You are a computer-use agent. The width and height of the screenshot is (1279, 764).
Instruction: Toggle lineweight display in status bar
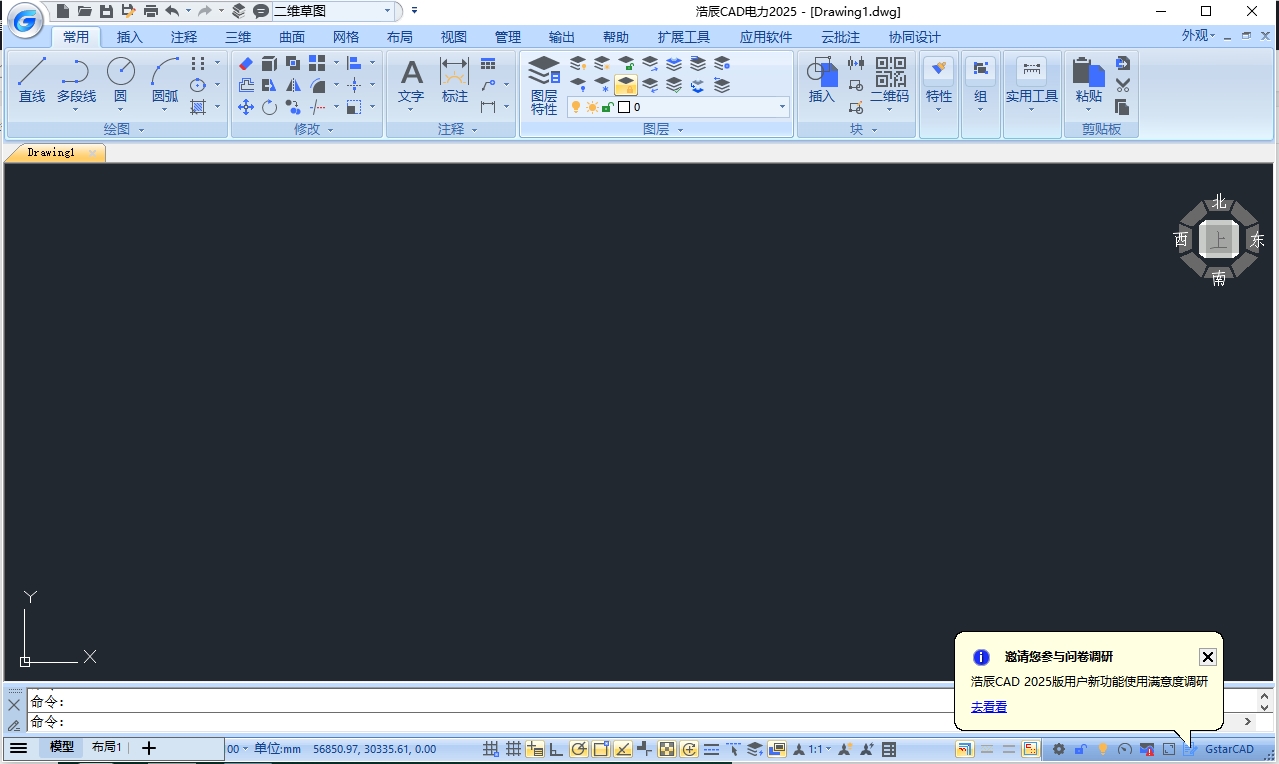click(x=711, y=749)
